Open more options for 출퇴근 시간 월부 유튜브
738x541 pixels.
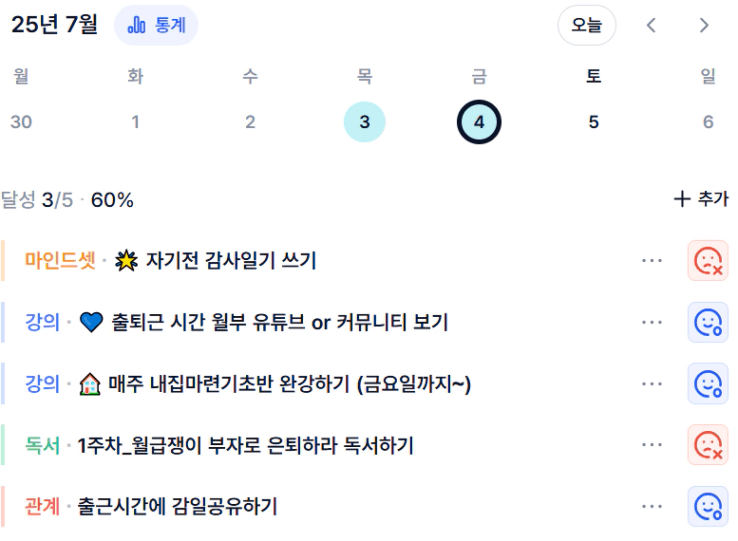coord(652,322)
